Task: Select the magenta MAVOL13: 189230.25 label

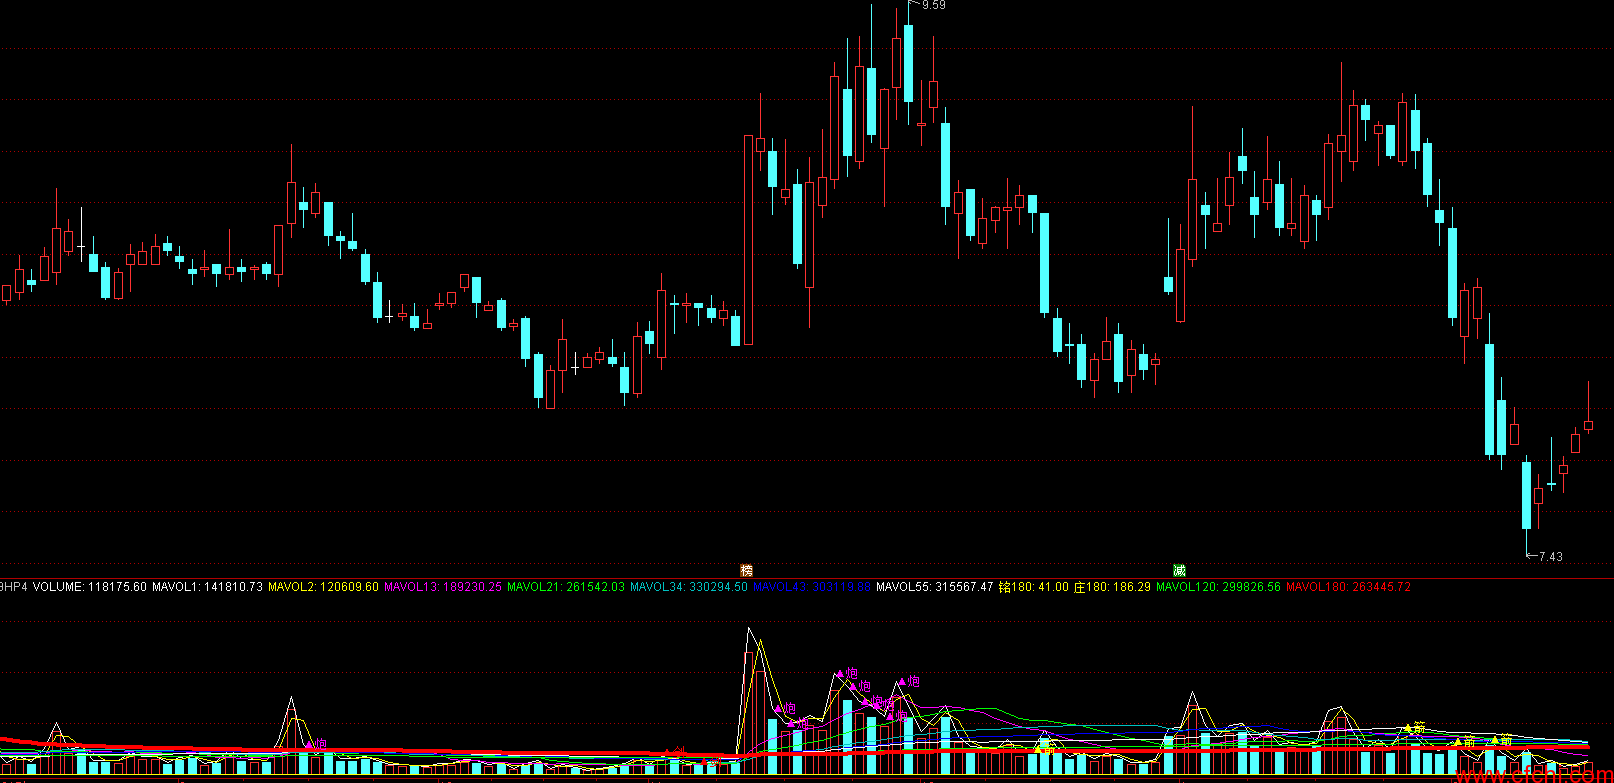Action: tap(443, 587)
